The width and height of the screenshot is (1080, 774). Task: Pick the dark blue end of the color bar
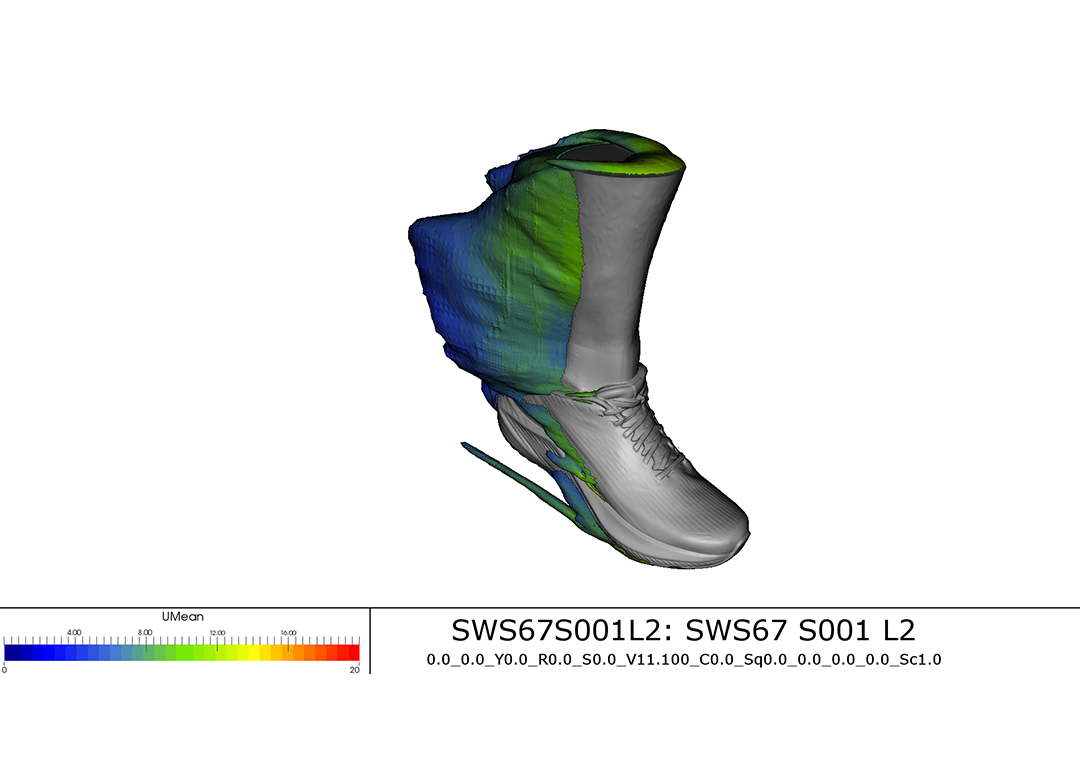coord(14,653)
